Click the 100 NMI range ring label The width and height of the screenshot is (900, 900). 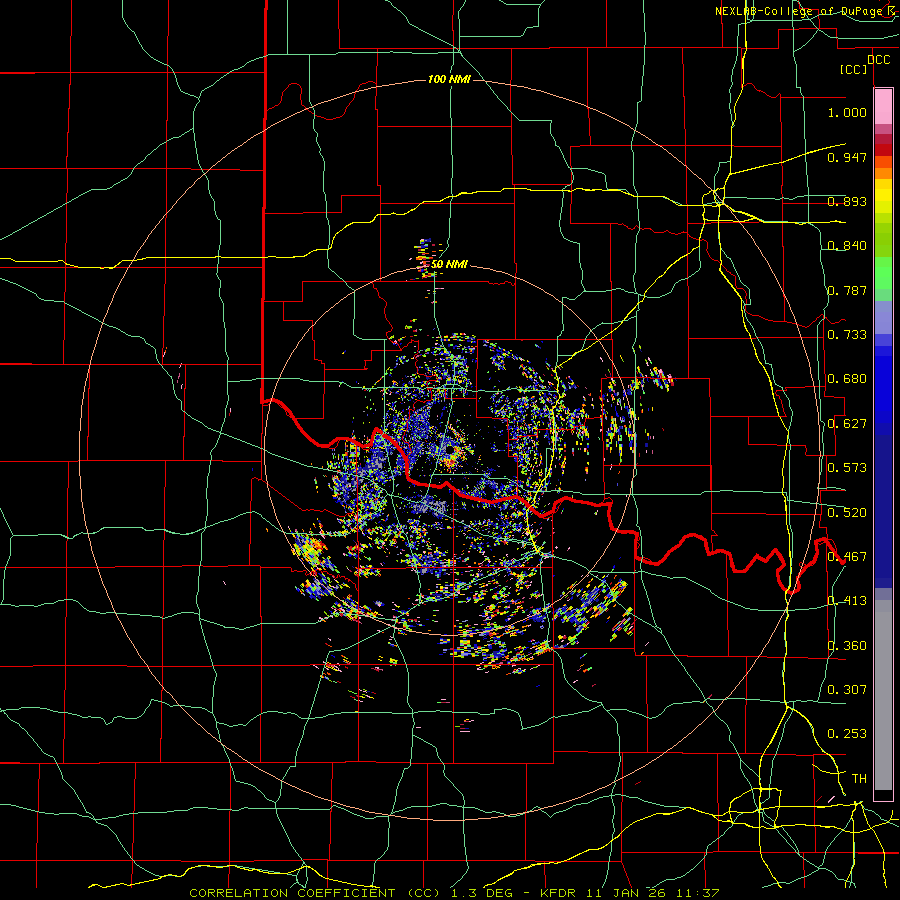point(449,79)
